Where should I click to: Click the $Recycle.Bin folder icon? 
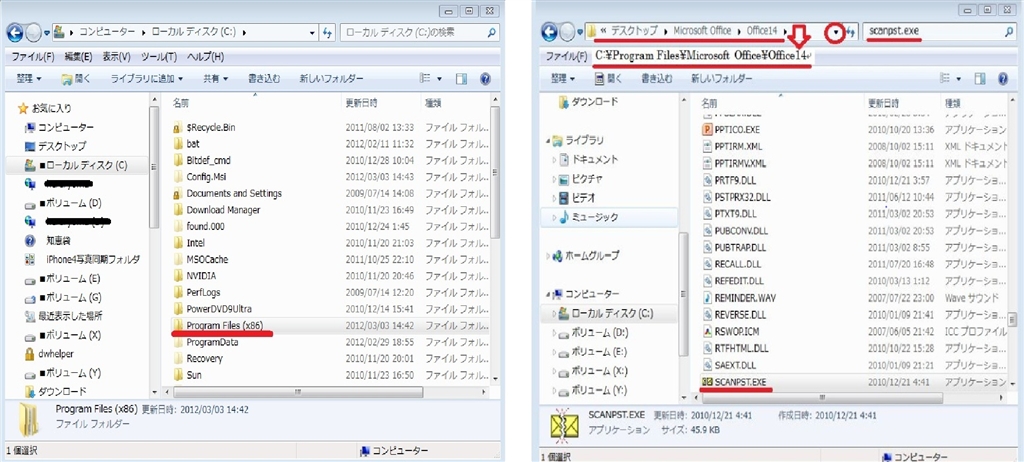click(177, 127)
